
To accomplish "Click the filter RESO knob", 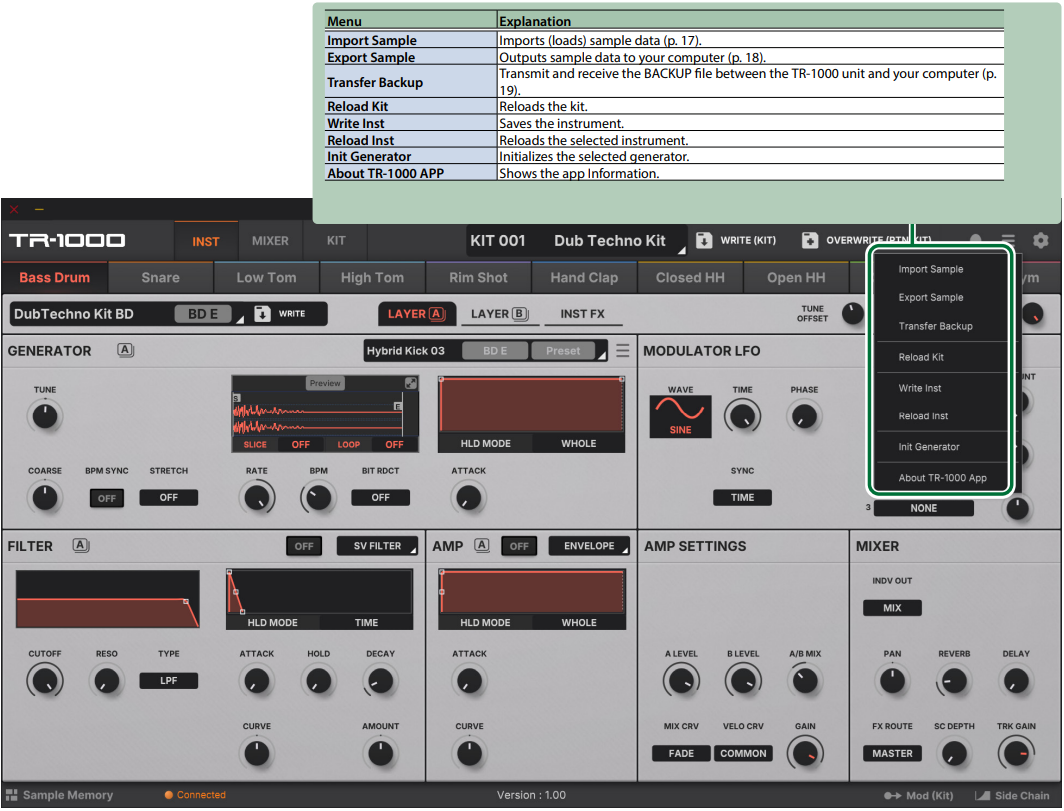I will pyautogui.click(x=107, y=681).
